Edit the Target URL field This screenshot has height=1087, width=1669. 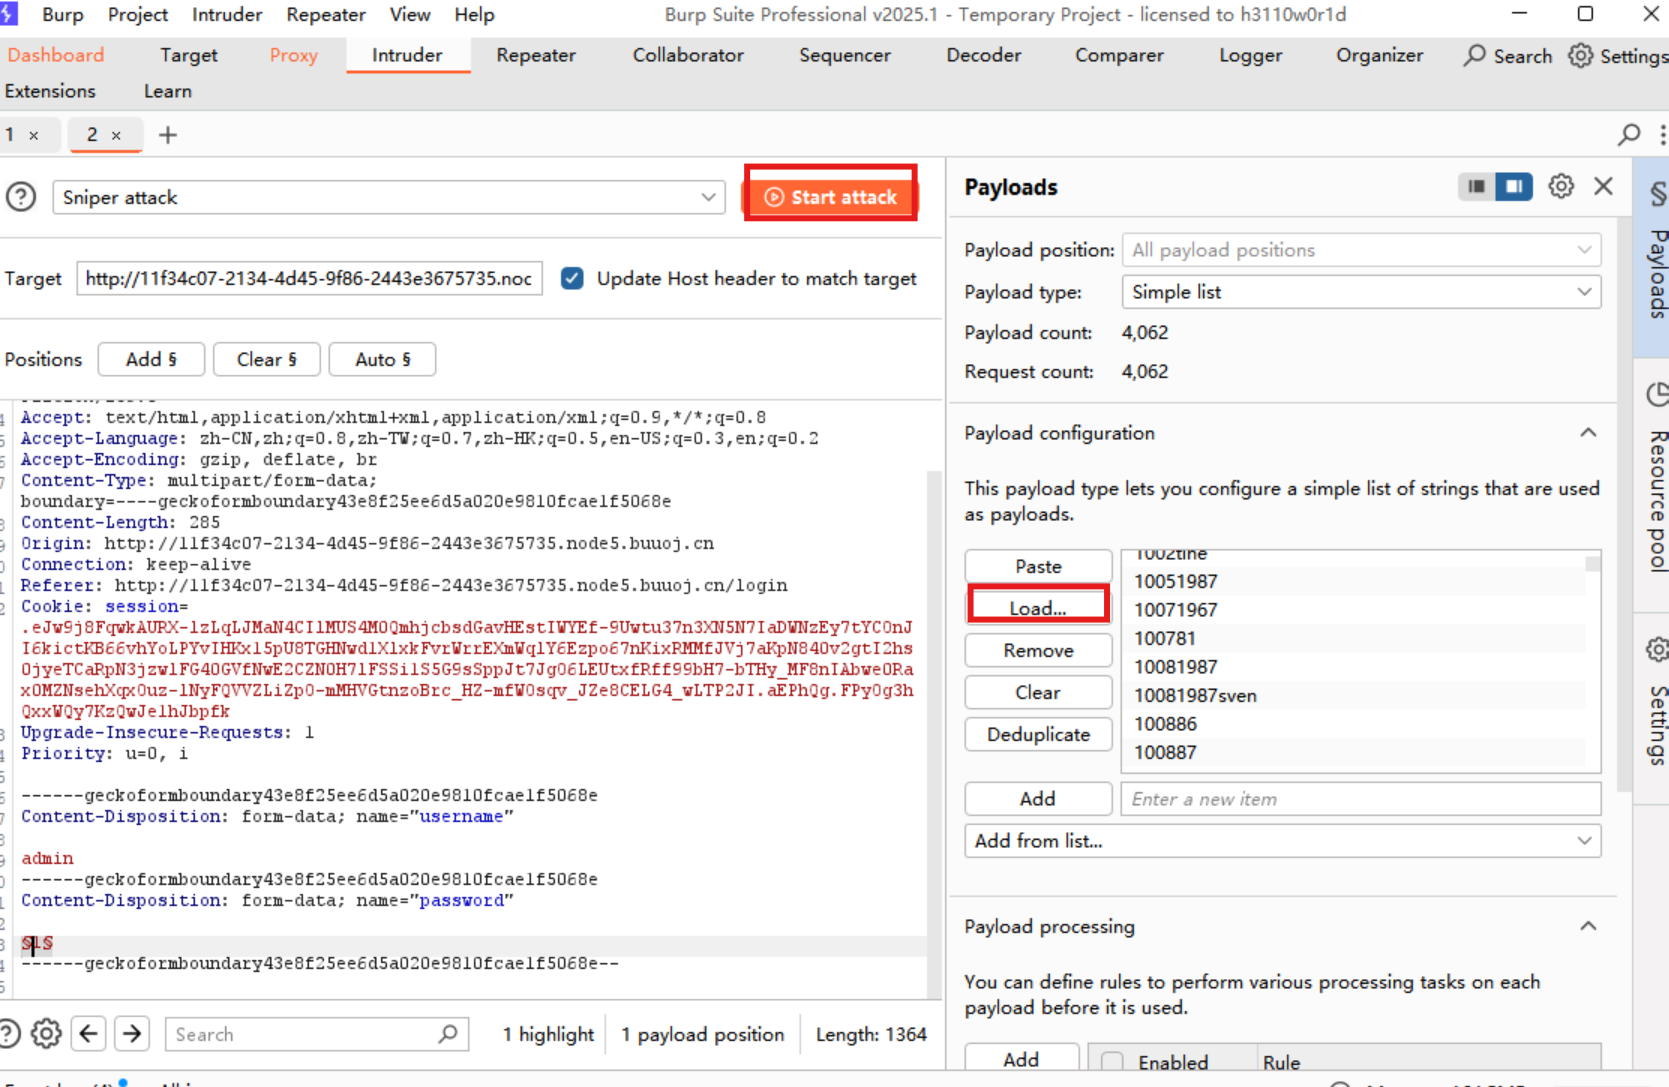(x=309, y=278)
